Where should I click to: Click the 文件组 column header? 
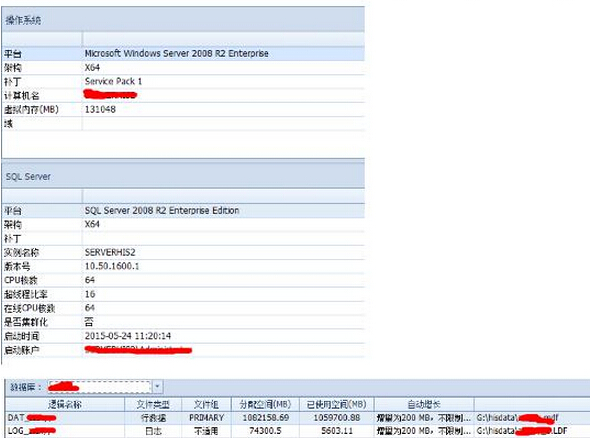pyautogui.click(x=206, y=405)
